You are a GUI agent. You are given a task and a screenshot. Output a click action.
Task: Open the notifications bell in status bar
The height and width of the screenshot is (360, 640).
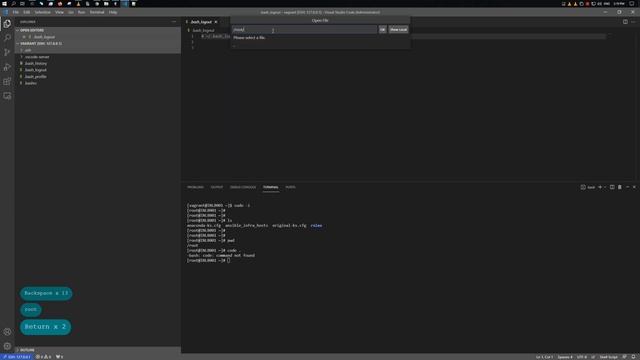tap(633, 357)
